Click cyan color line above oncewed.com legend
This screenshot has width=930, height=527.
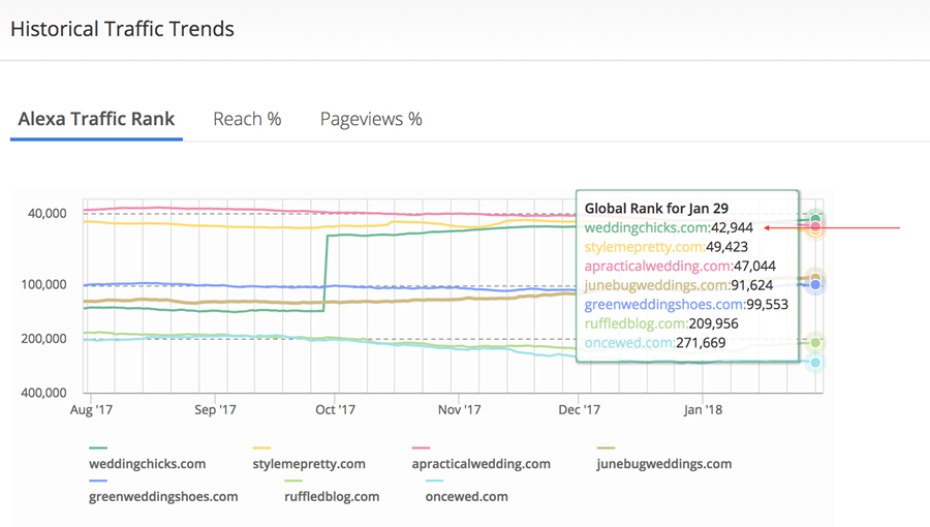click(434, 481)
